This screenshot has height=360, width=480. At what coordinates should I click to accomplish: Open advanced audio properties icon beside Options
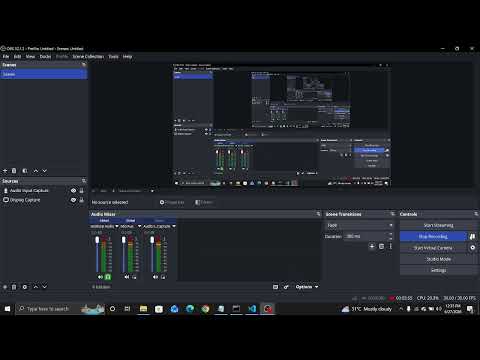click(x=286, y=287)
